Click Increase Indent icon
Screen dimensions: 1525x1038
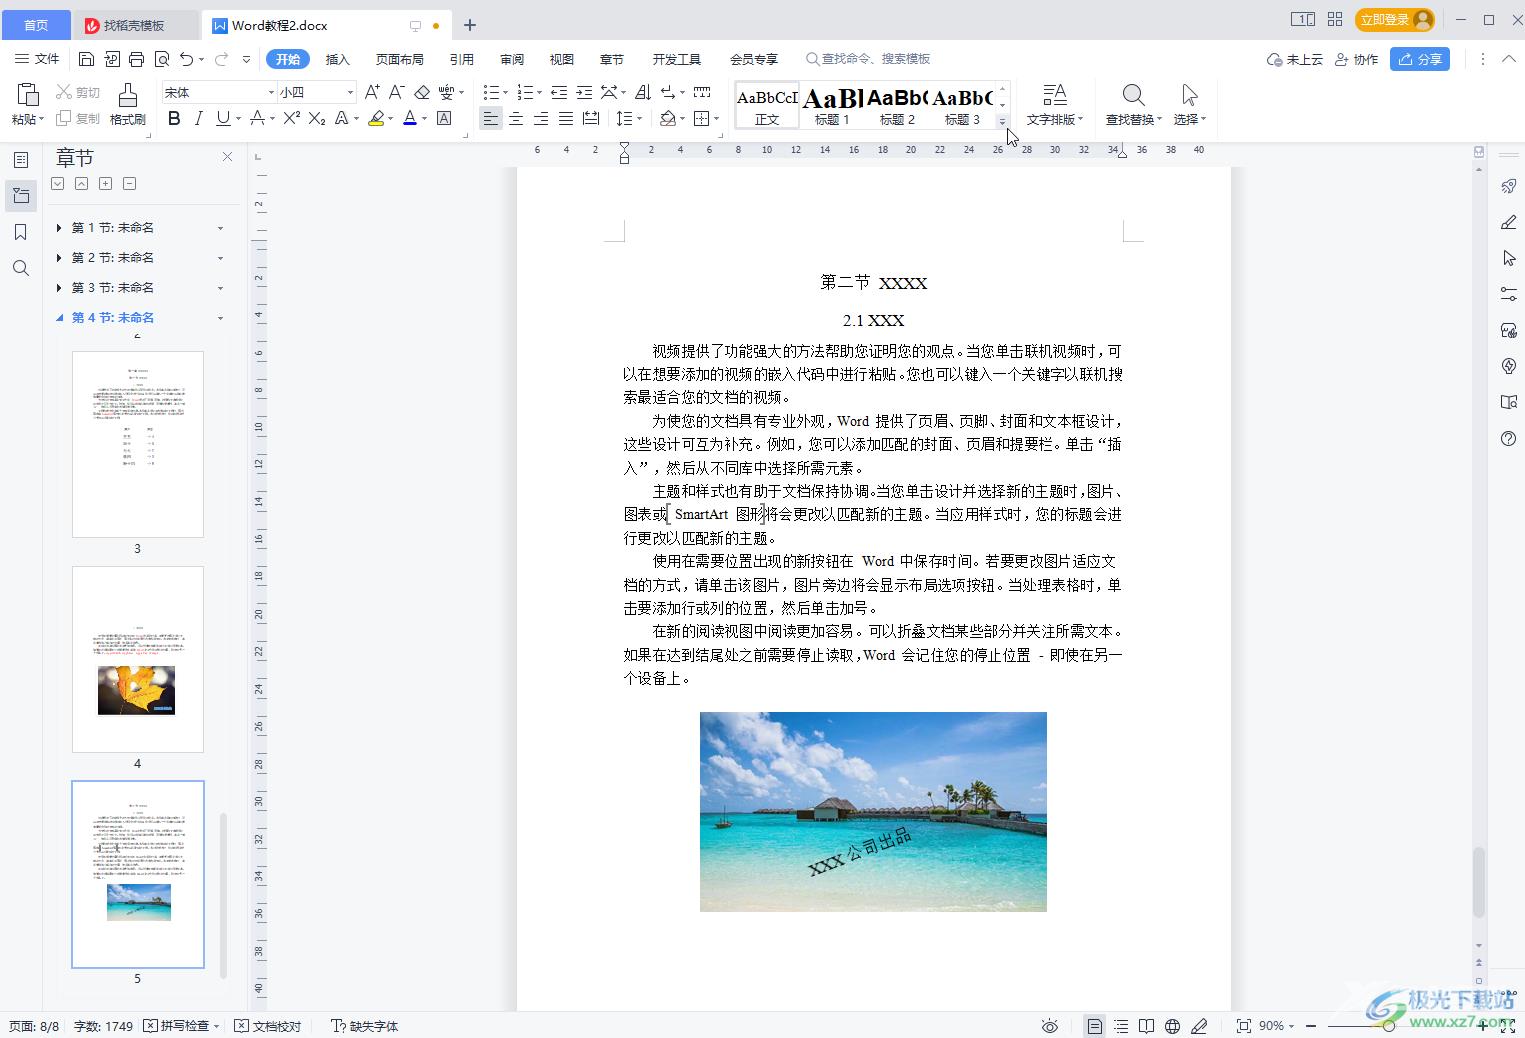[x=584, y=92]
